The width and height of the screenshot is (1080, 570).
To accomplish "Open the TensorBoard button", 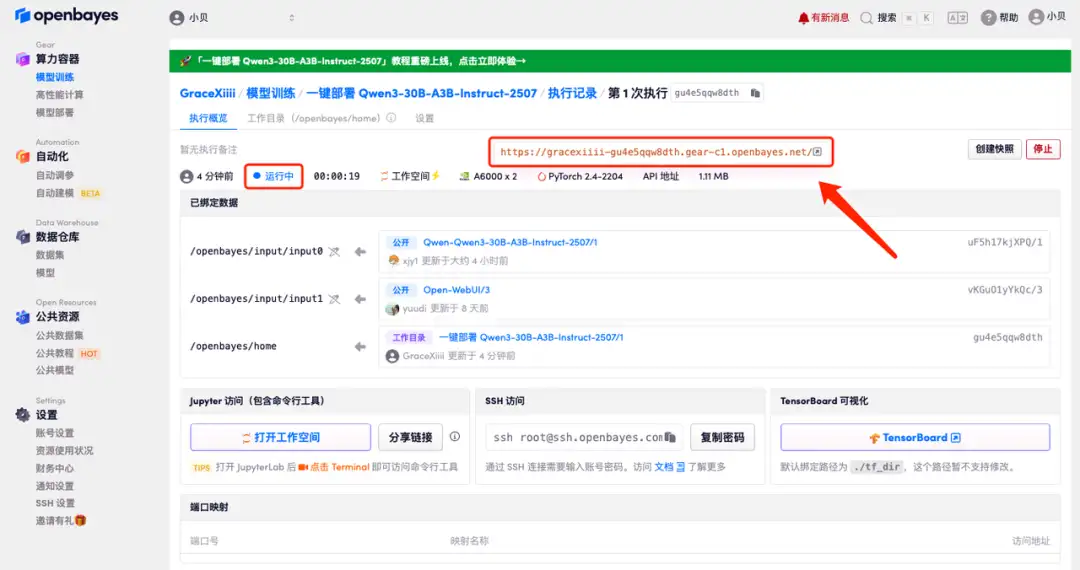I will (915, 437).
